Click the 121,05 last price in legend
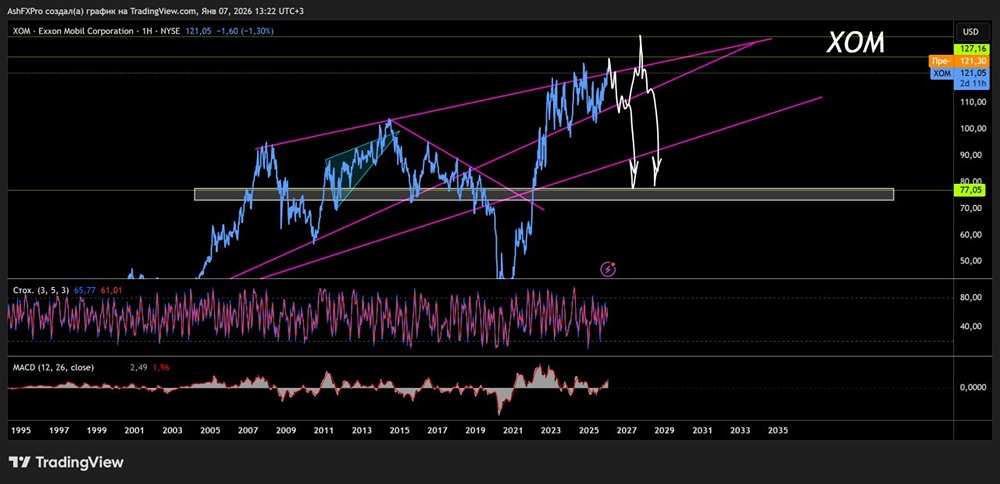Viewport: 1000px width, 484px height. pyautogui.click(x=198, y=31)
